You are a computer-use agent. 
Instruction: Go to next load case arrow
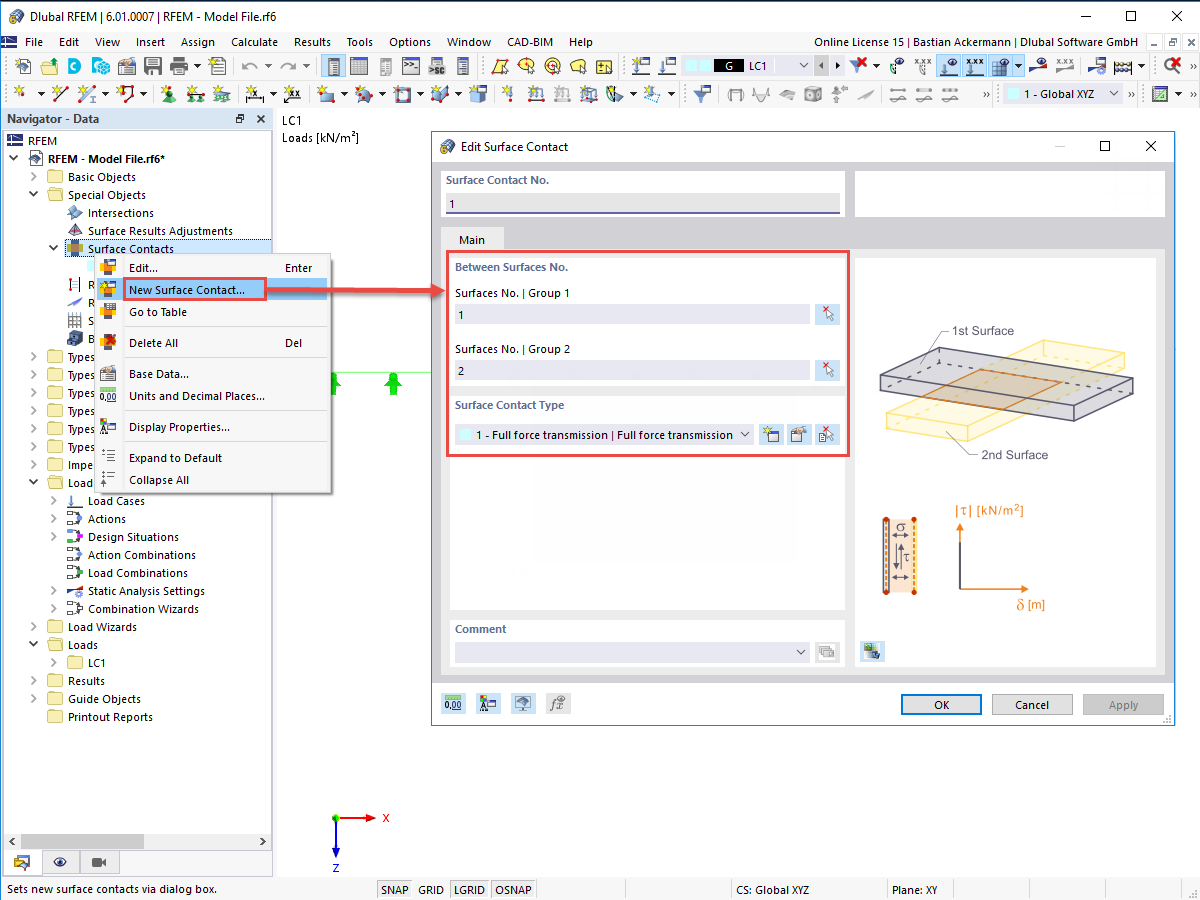point(838,66)
